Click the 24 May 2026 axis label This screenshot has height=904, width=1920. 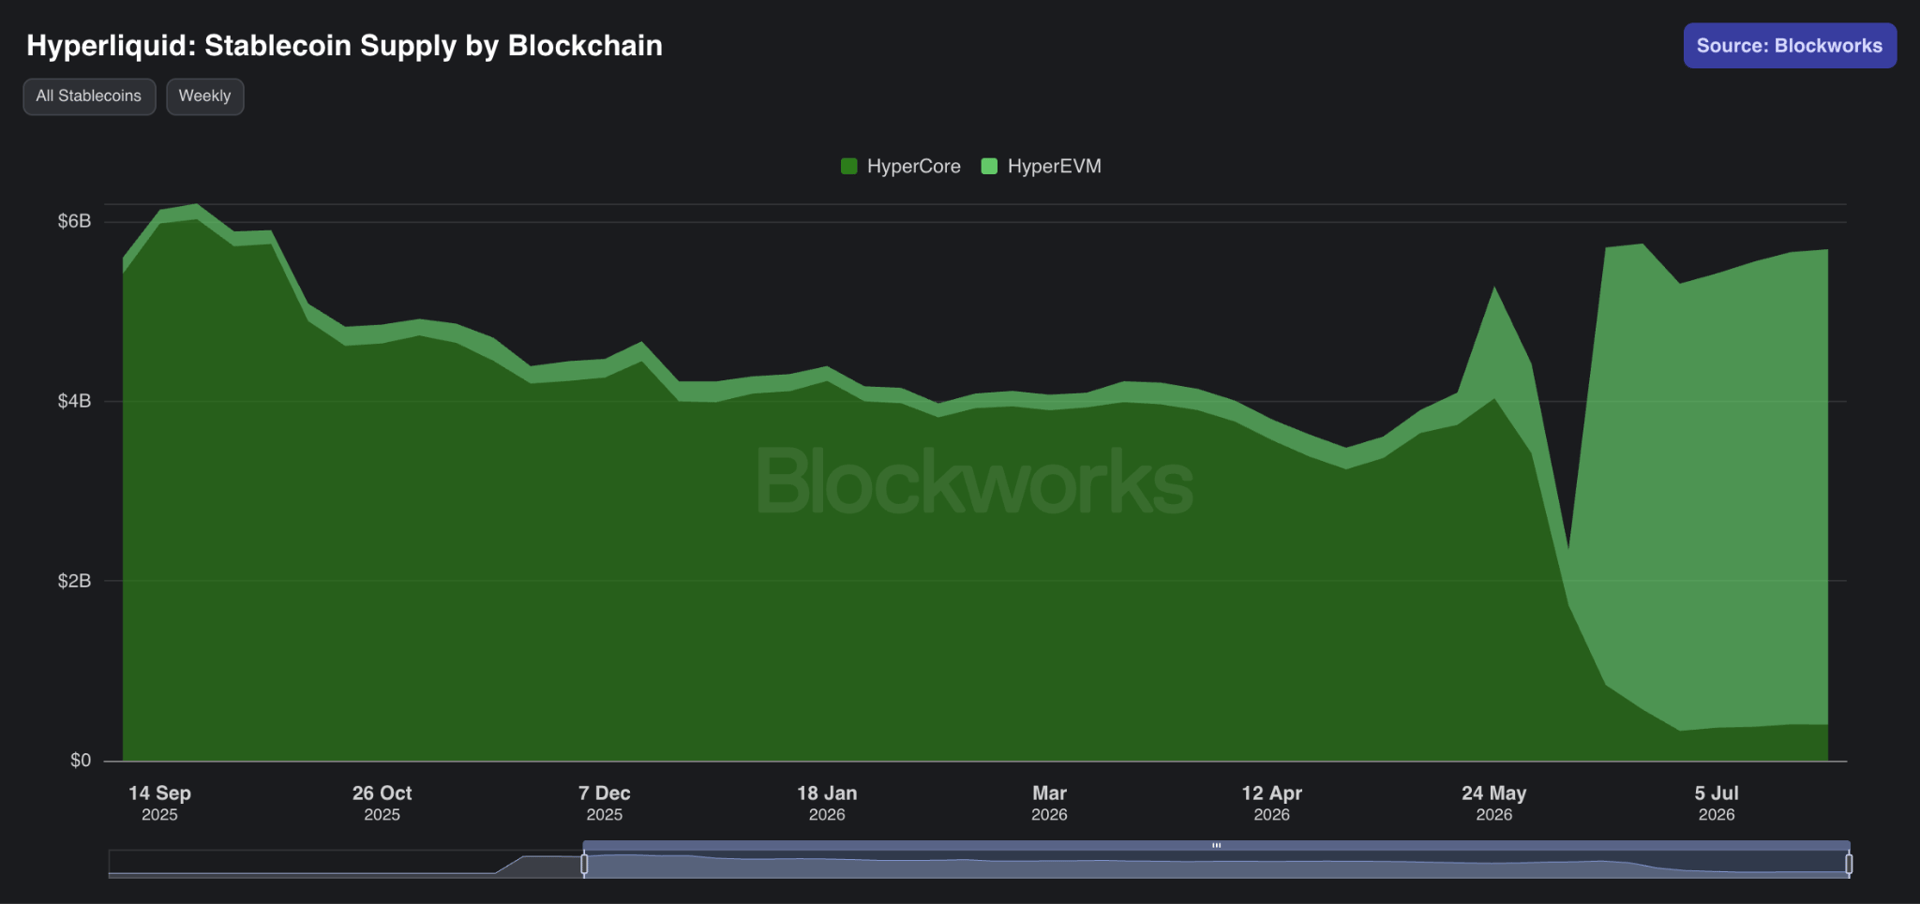pos(1494,803)
